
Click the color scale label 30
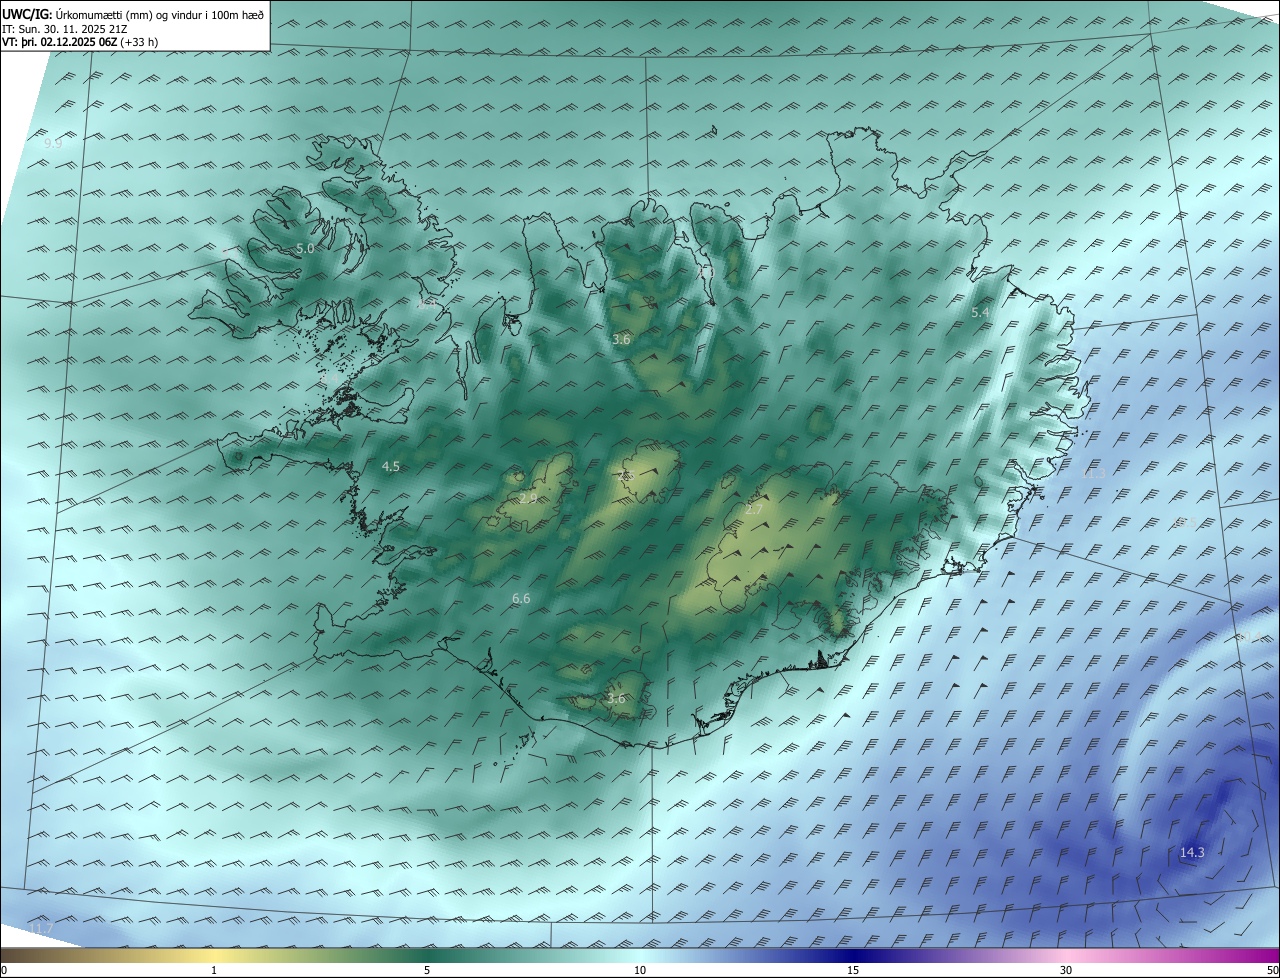coord(1066,971)
